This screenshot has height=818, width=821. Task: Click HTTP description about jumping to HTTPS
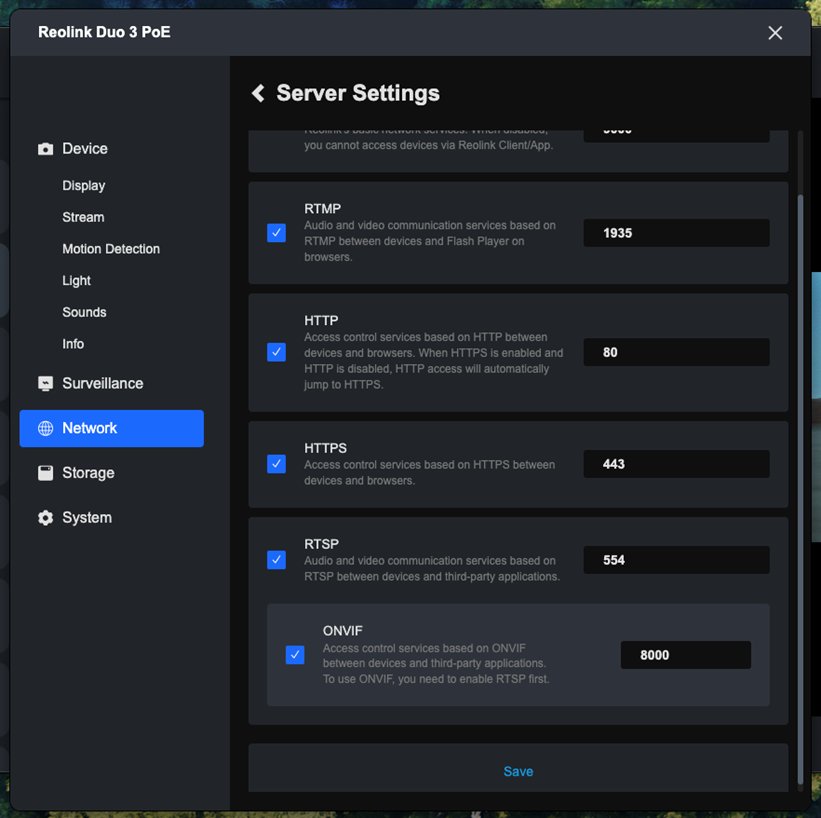coord(434,361)
